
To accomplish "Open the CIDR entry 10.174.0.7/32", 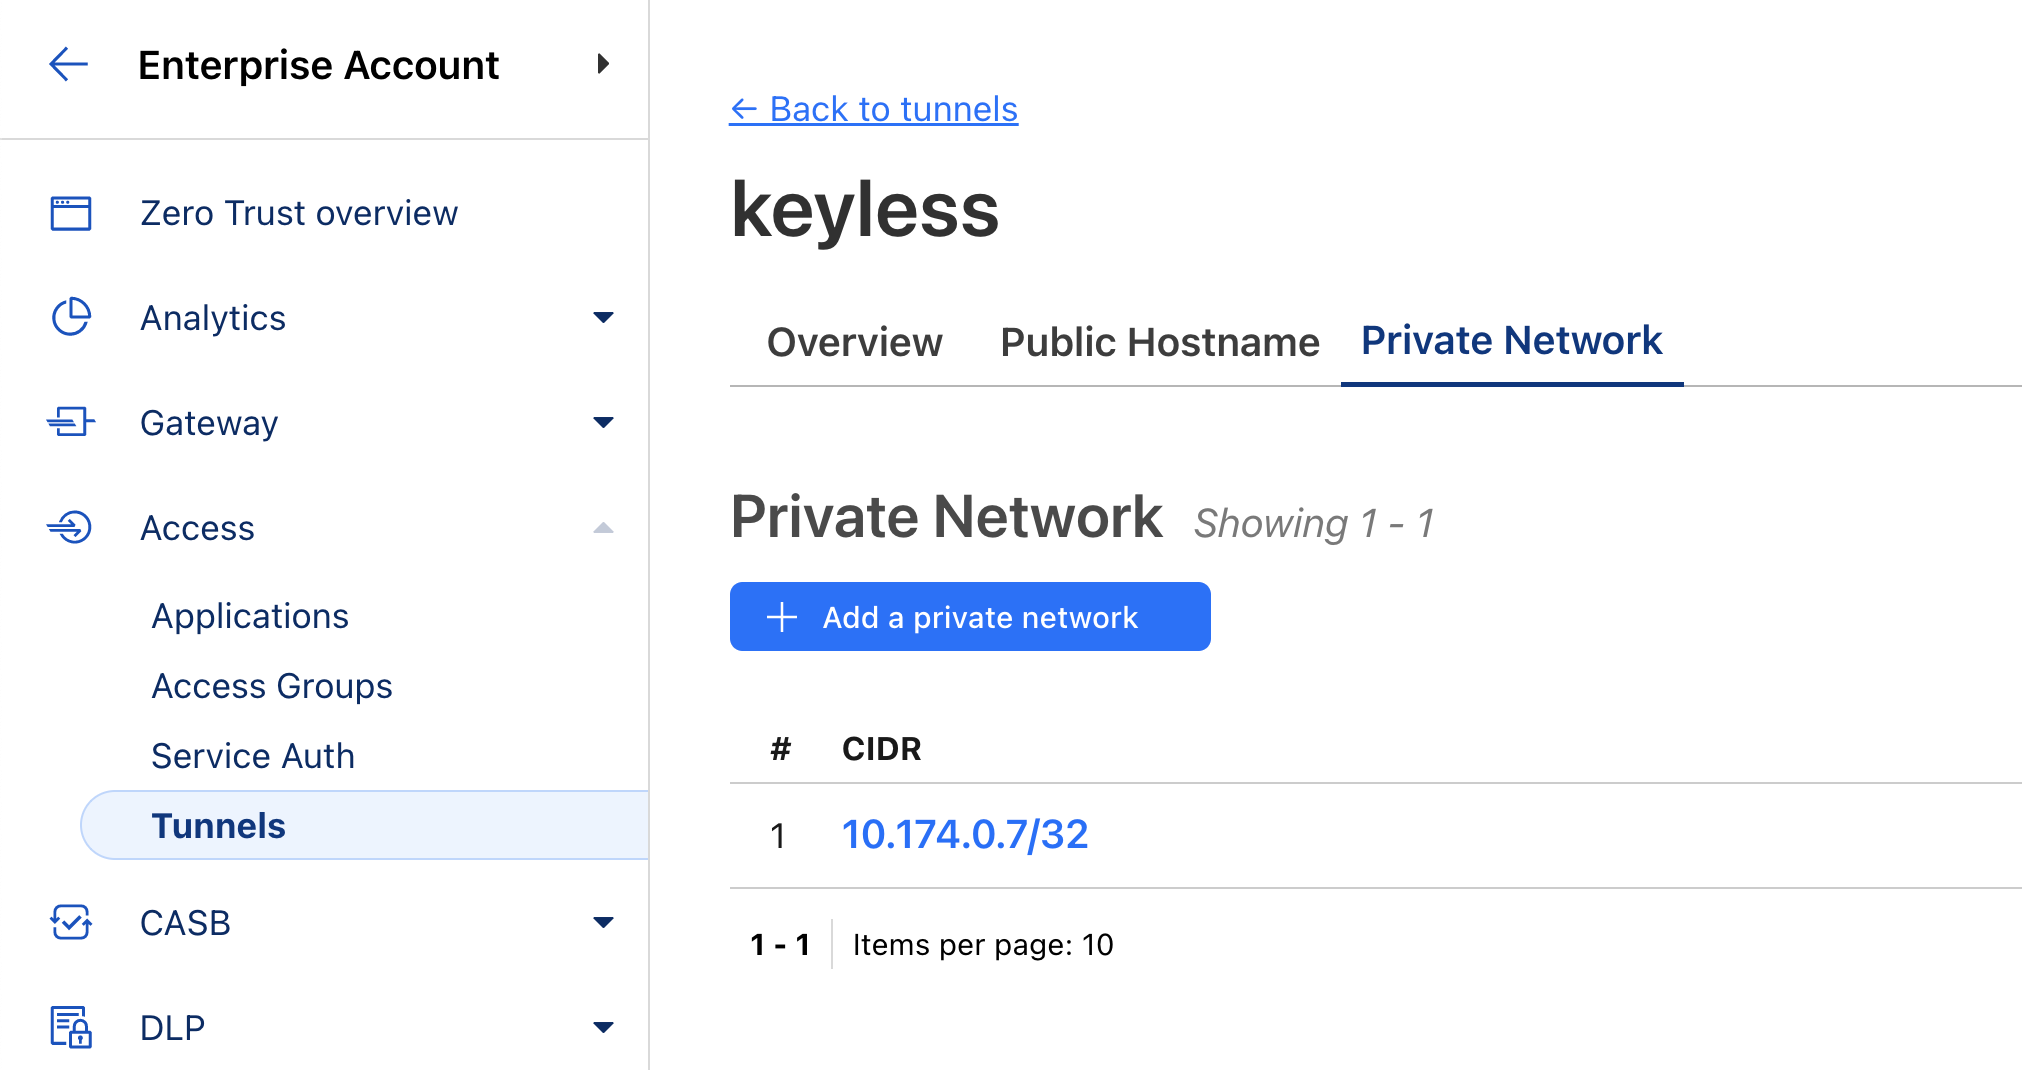I will coord(964,833).
